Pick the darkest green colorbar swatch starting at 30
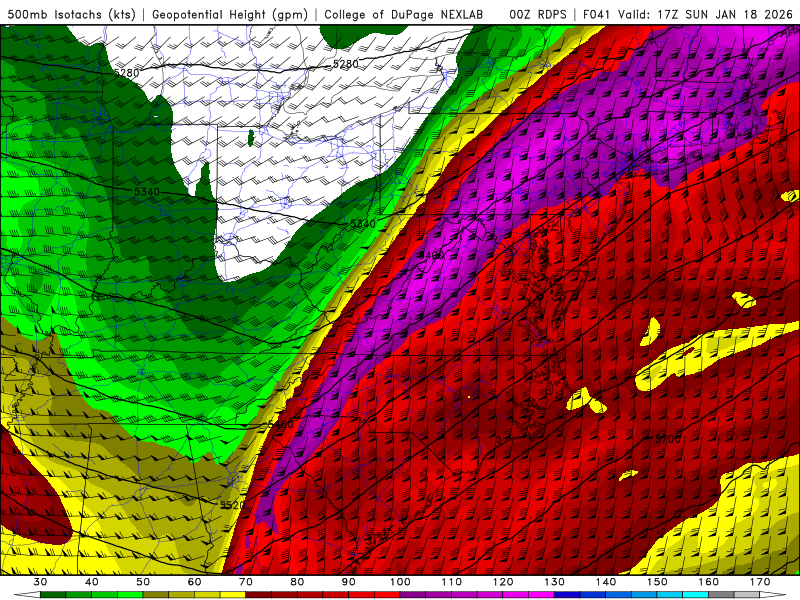 (x=53, y=594)
